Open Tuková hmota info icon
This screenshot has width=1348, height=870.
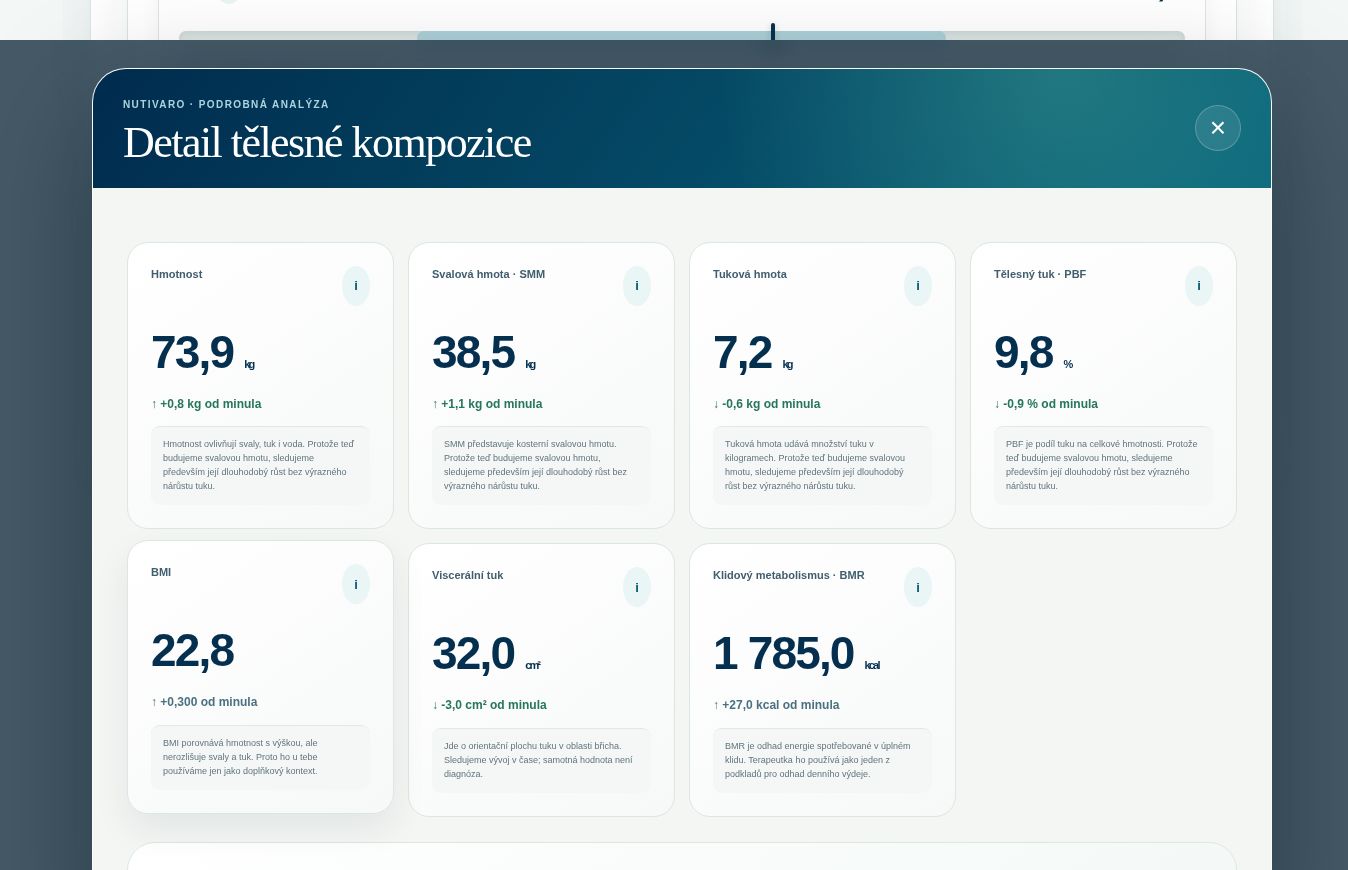click(918, 286)
